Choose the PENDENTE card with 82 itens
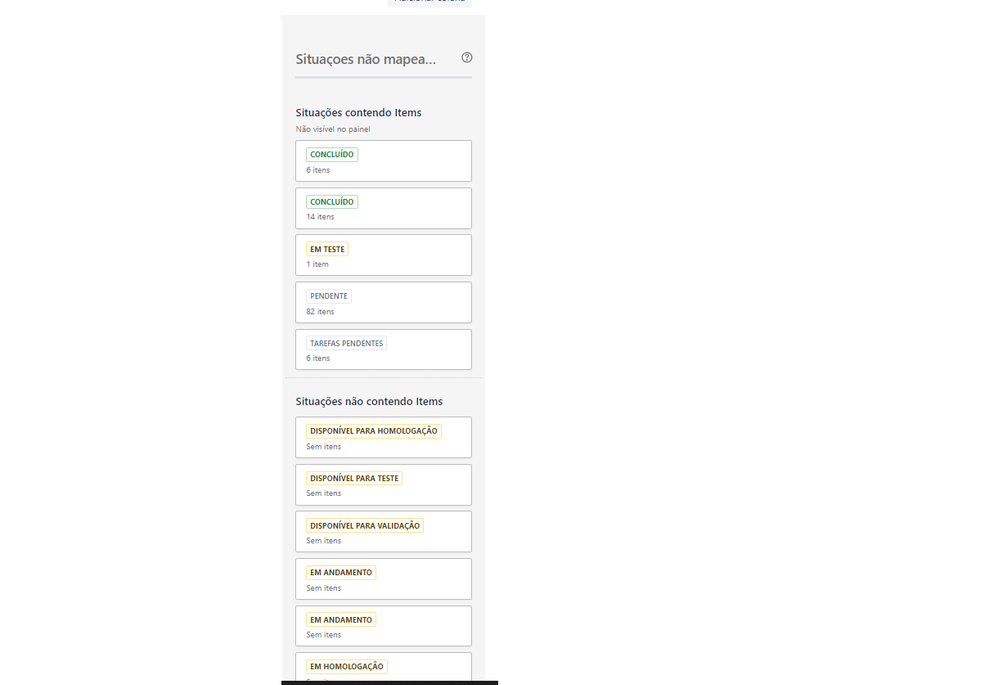The height and width of the screenshot is (685, 998). point(383,302)
